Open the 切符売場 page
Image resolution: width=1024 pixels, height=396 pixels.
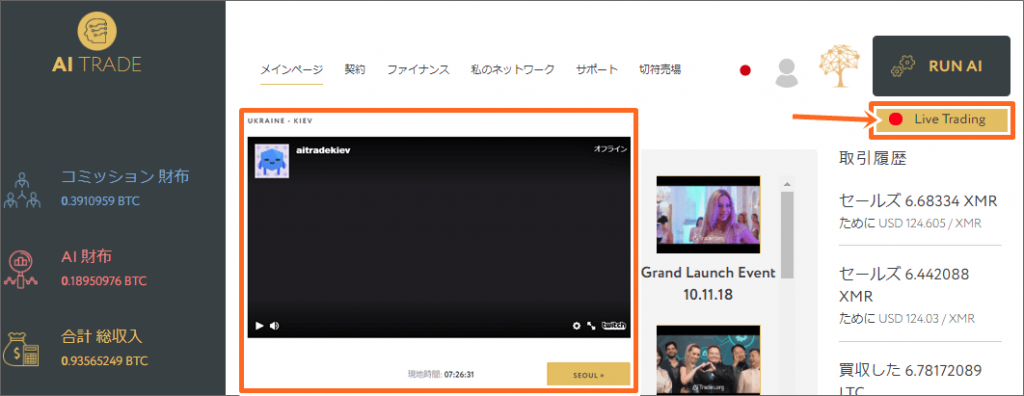pyautogui.click(x=660, y=69)
